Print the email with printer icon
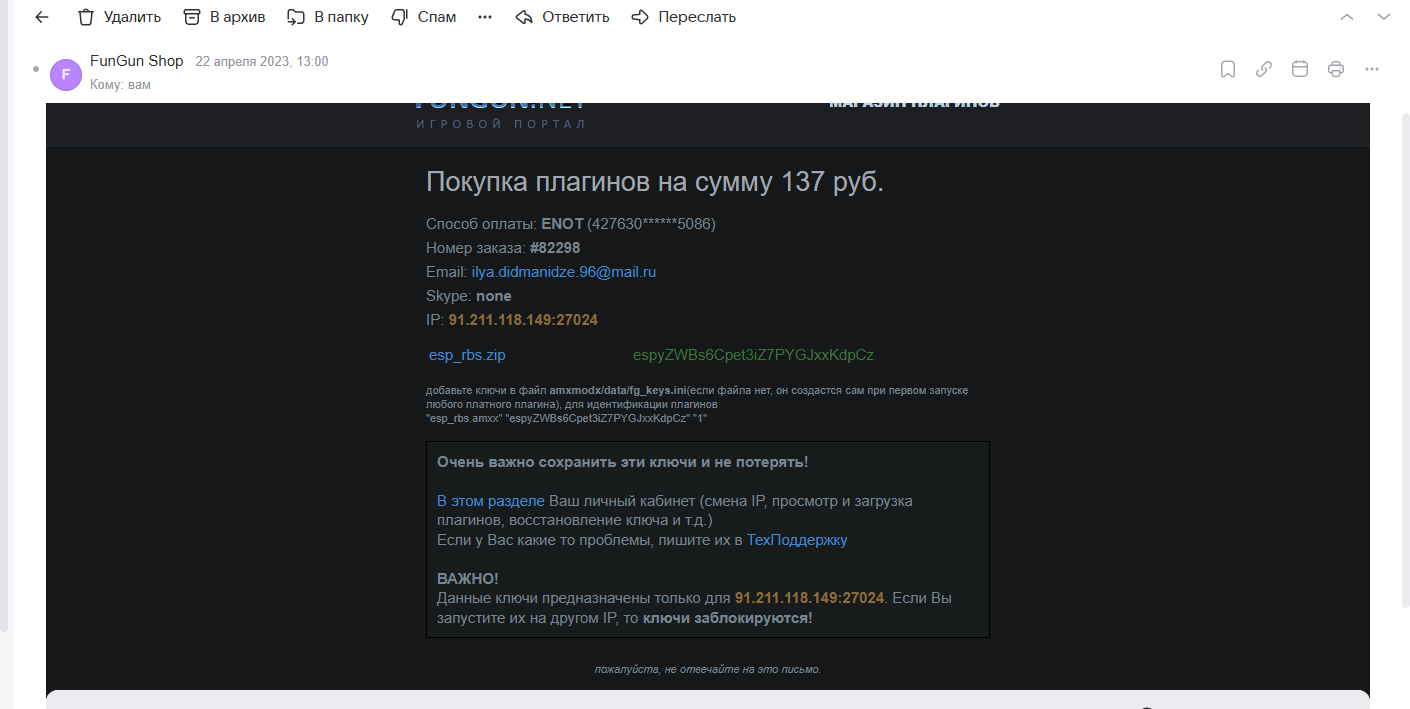Viewport: 1410px width, 709px height. [1336, 69]
